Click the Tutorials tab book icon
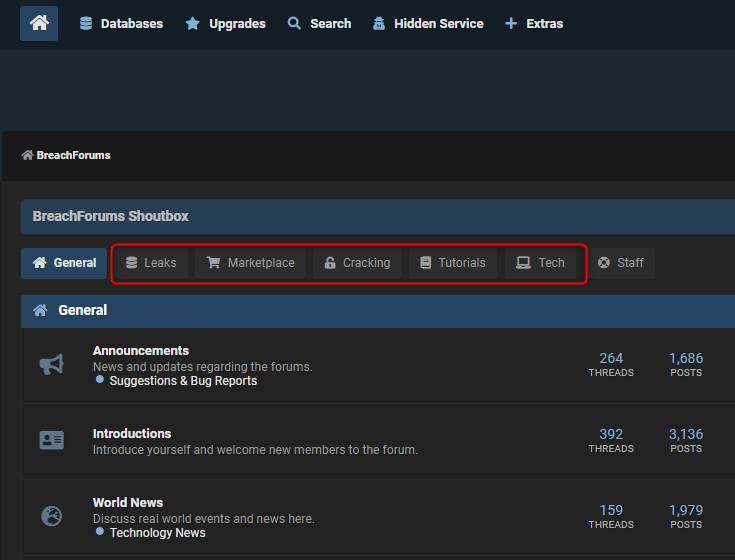Screen dimensions: 735x560 (x=426, y=263)
